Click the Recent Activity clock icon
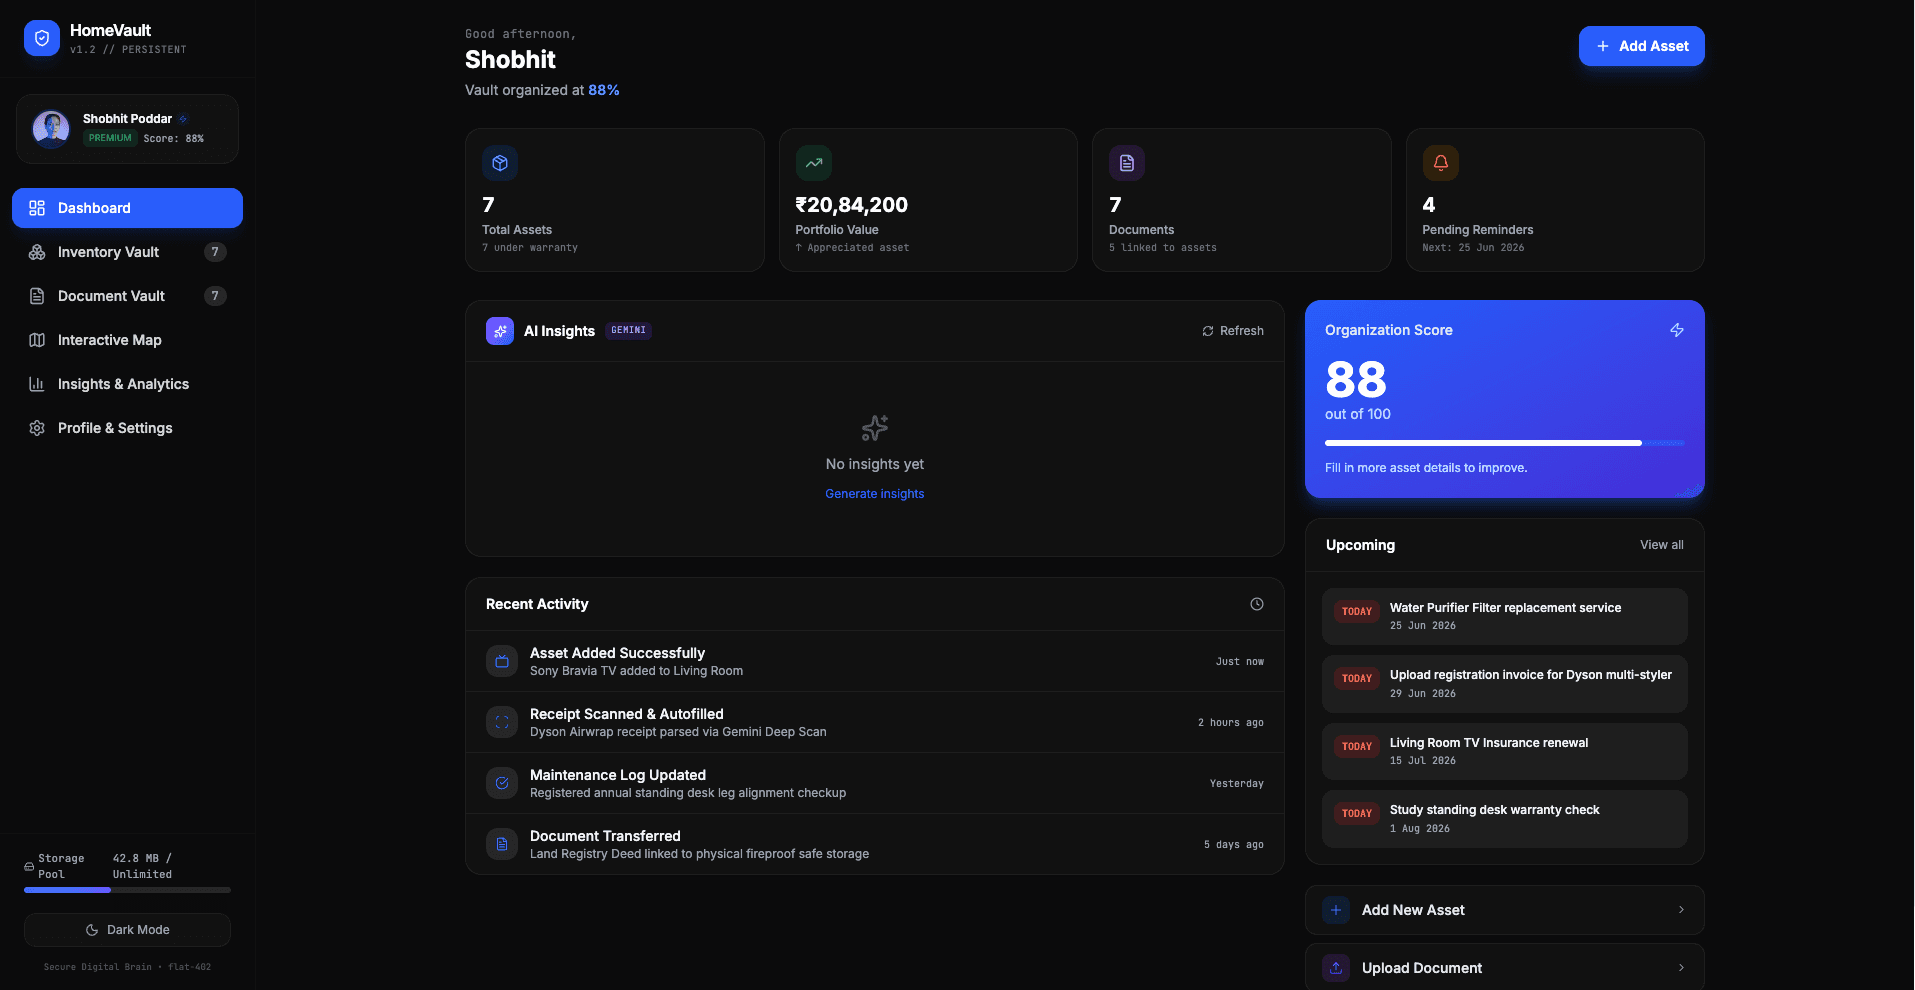The height and width of the screenshot is (990, 1915). click(1257, 604)
